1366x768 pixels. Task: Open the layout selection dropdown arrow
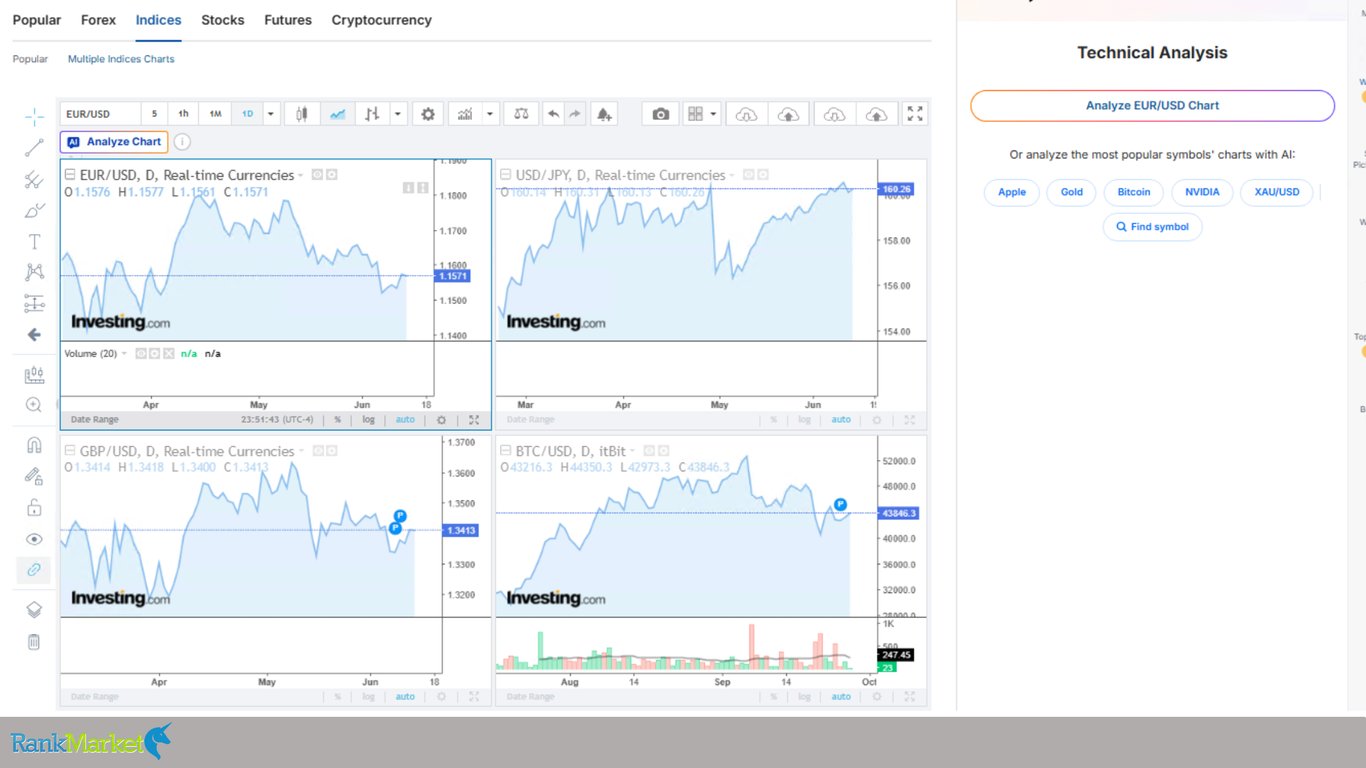click(x=713, y=114)
